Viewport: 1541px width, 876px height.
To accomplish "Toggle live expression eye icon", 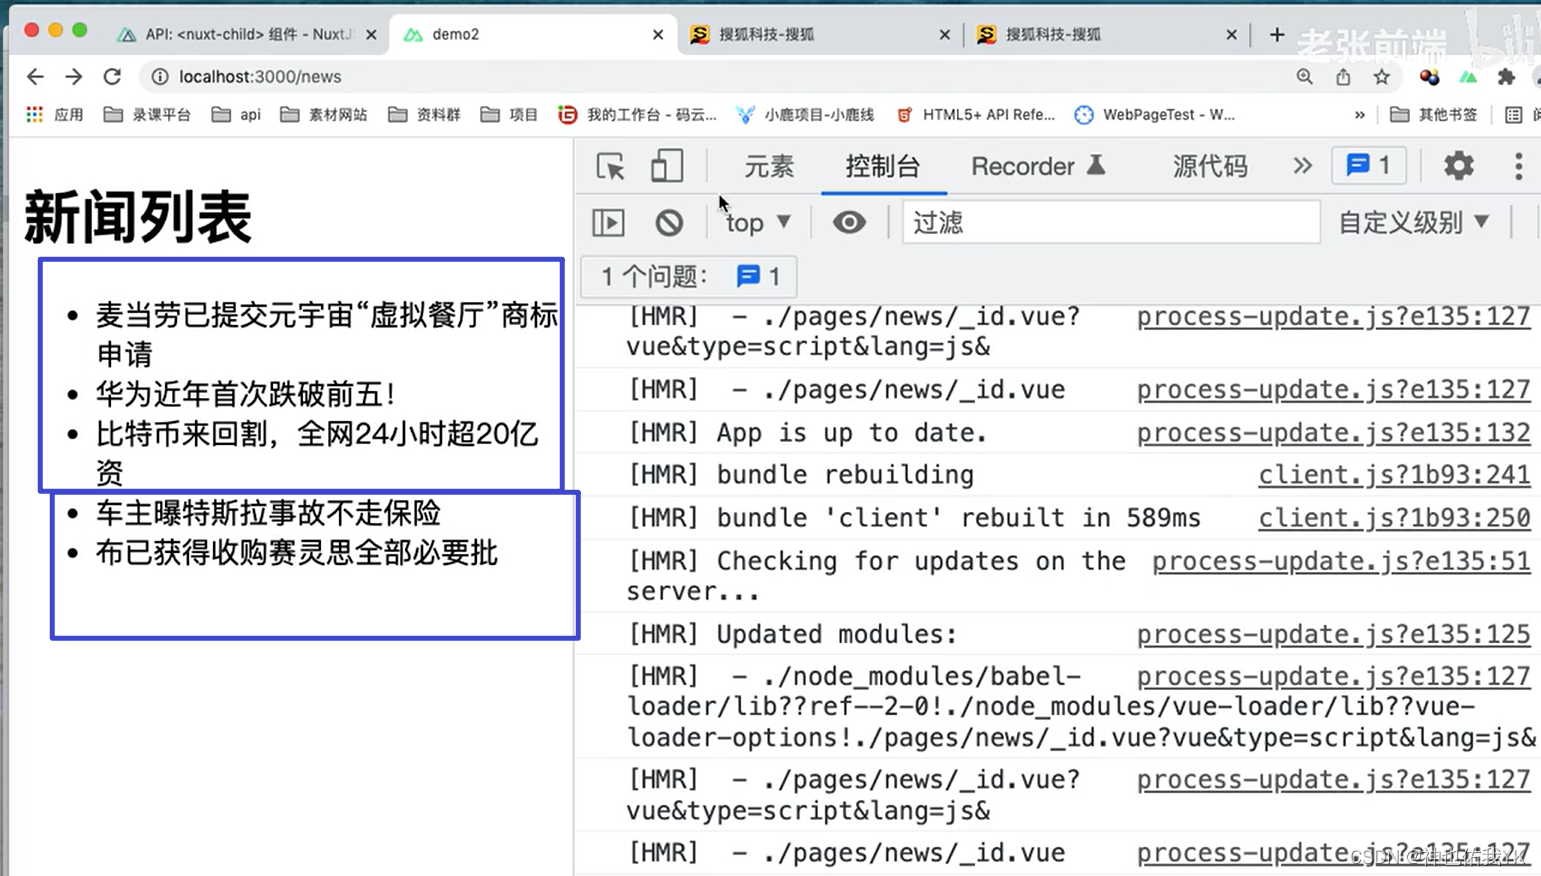I will tap(849, 222).
